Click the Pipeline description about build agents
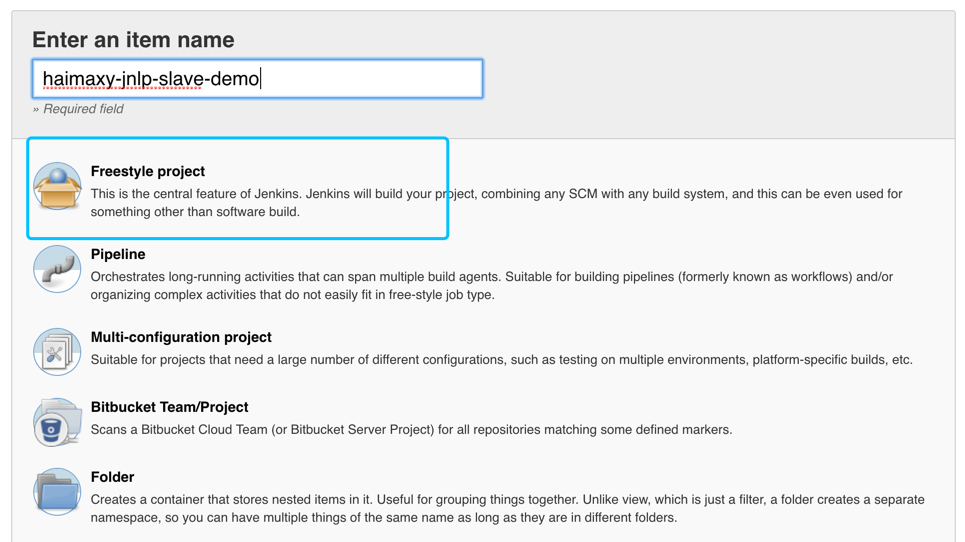The width and height of the screenshot is (965, 542). click(x=491, y=286)
